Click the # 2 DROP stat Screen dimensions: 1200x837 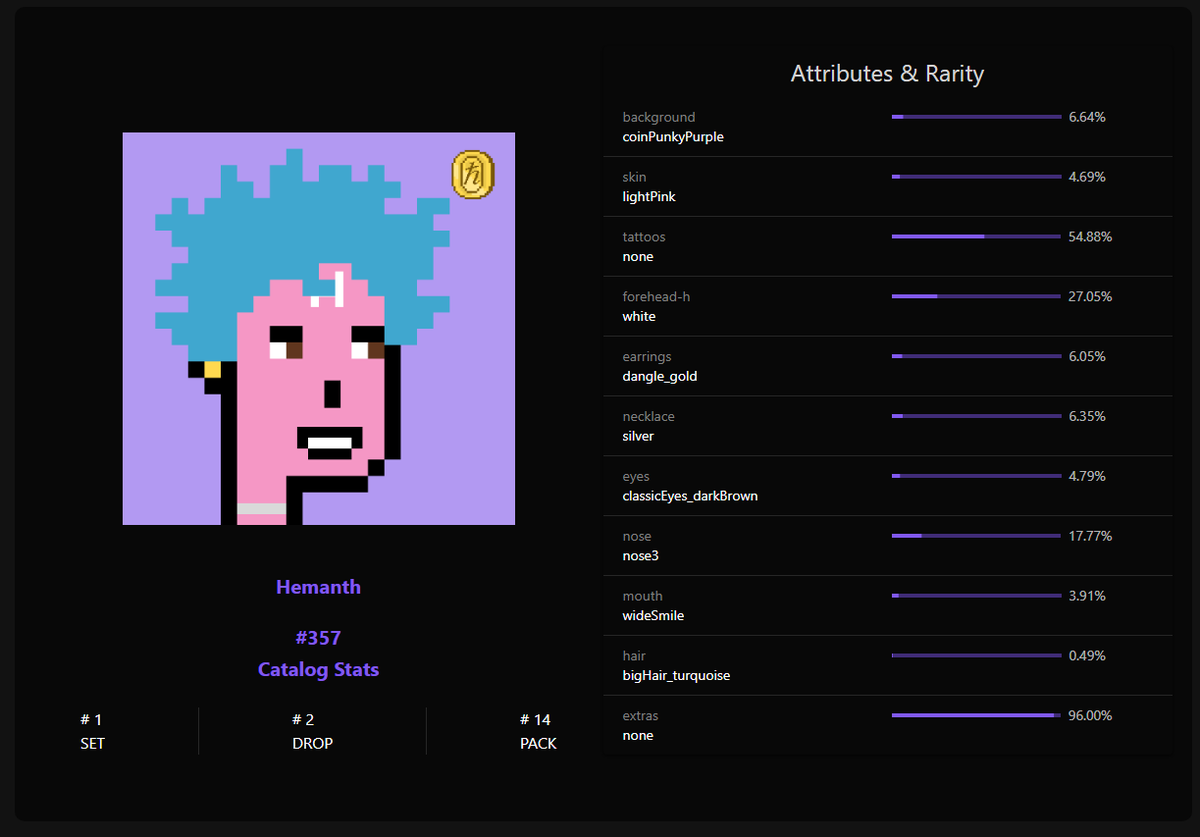312,732
